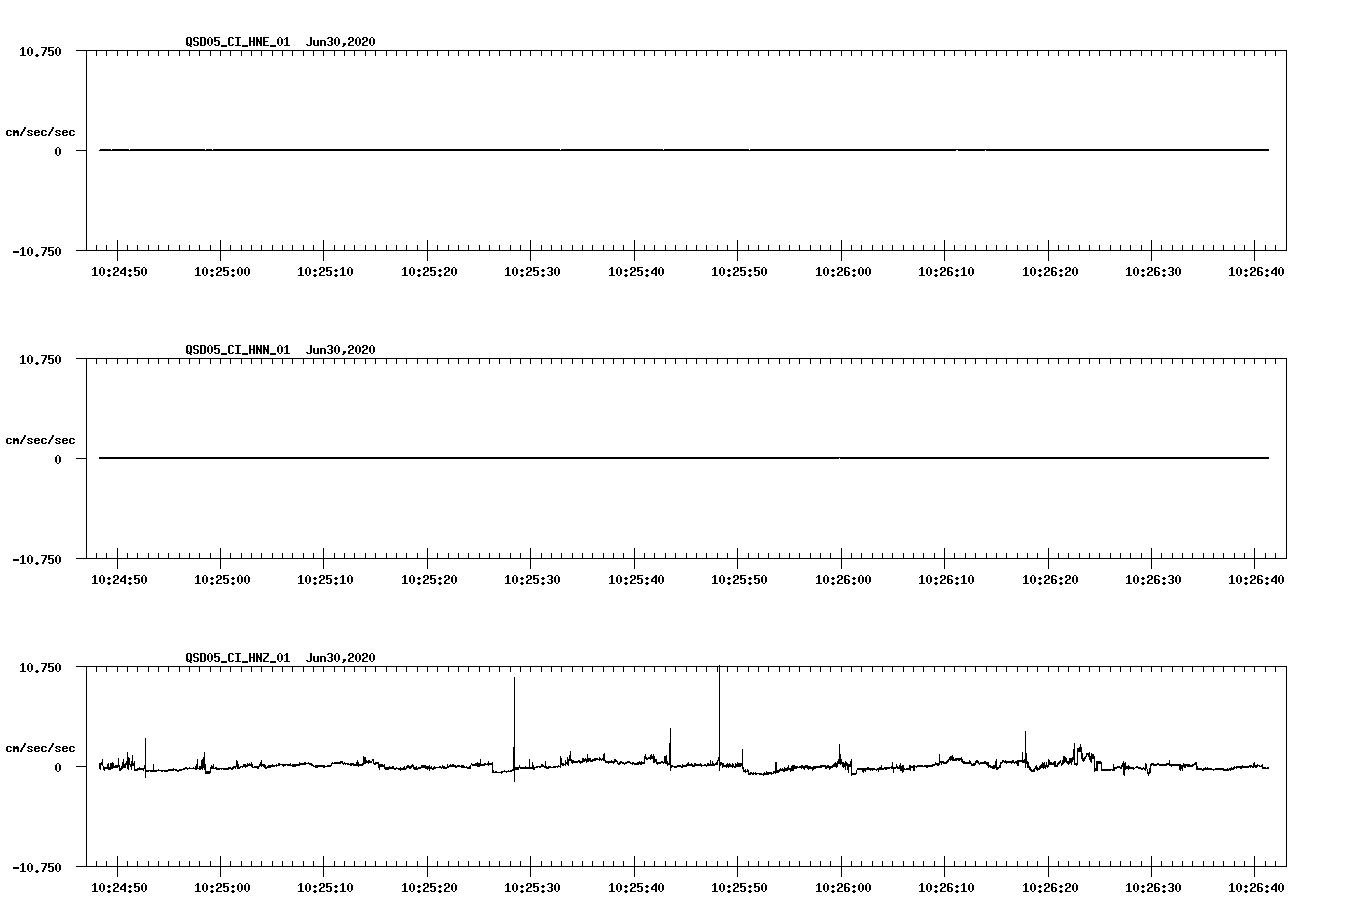Viewport: 1358px width, 924px height.
Task: Click 10:26:20 time label under HNN plot
Action: click(1050, 579)
